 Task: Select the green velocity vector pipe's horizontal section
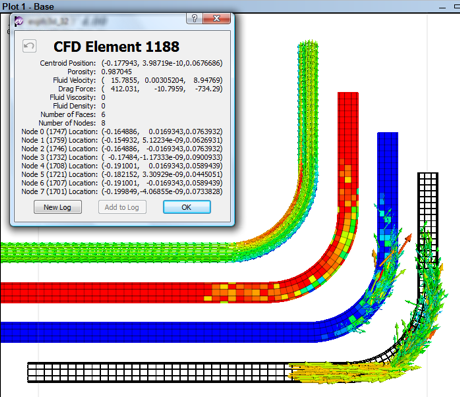117,253
